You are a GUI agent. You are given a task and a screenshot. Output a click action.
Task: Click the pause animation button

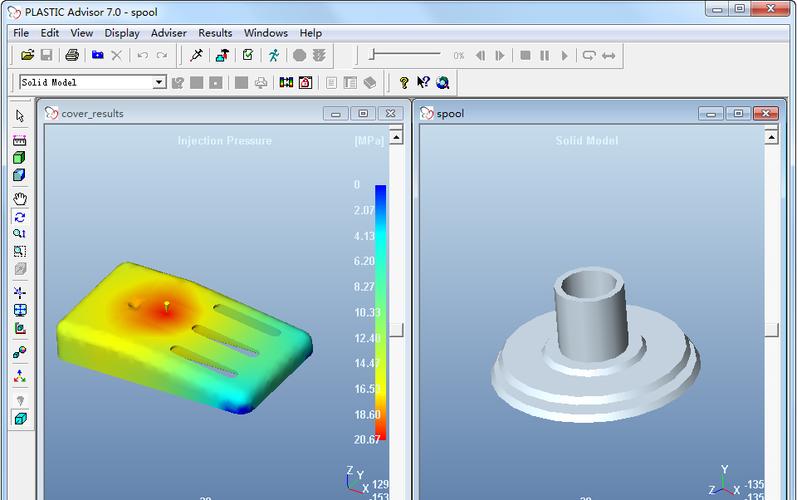pyautogui.click(x=544, y=55)
